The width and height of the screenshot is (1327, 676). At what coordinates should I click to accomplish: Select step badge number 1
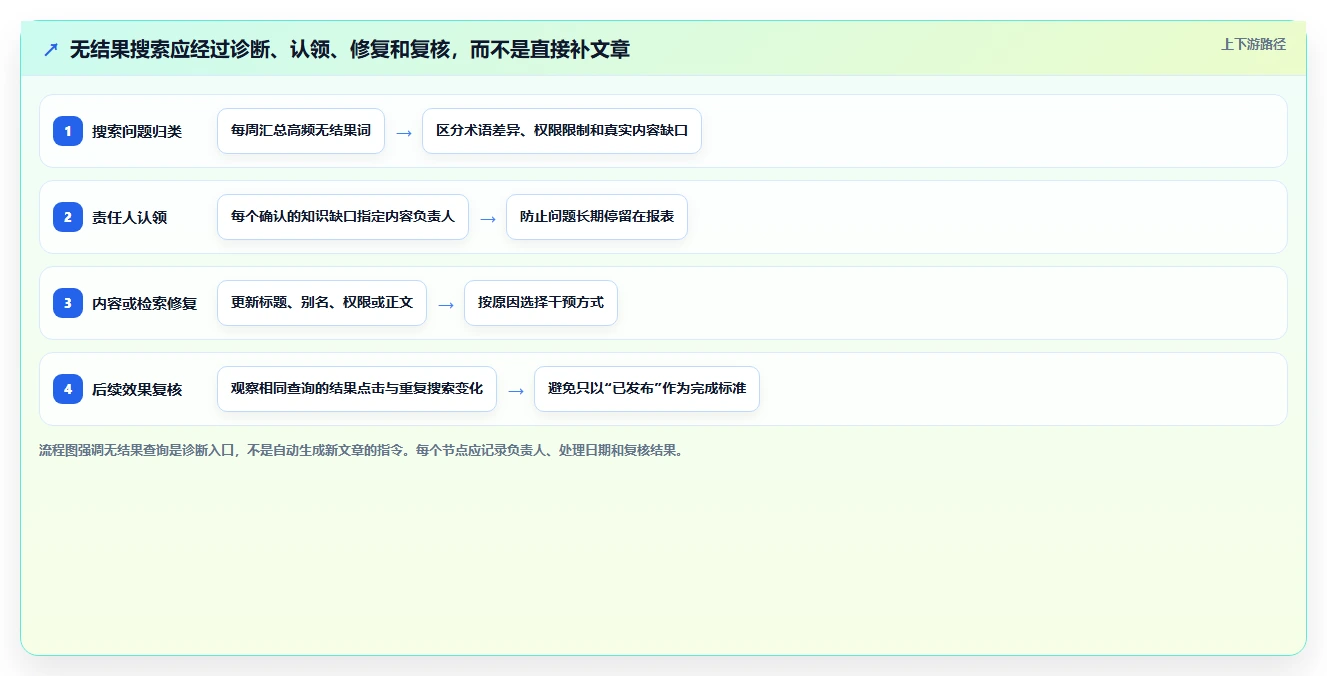click(x=68, y=131)
